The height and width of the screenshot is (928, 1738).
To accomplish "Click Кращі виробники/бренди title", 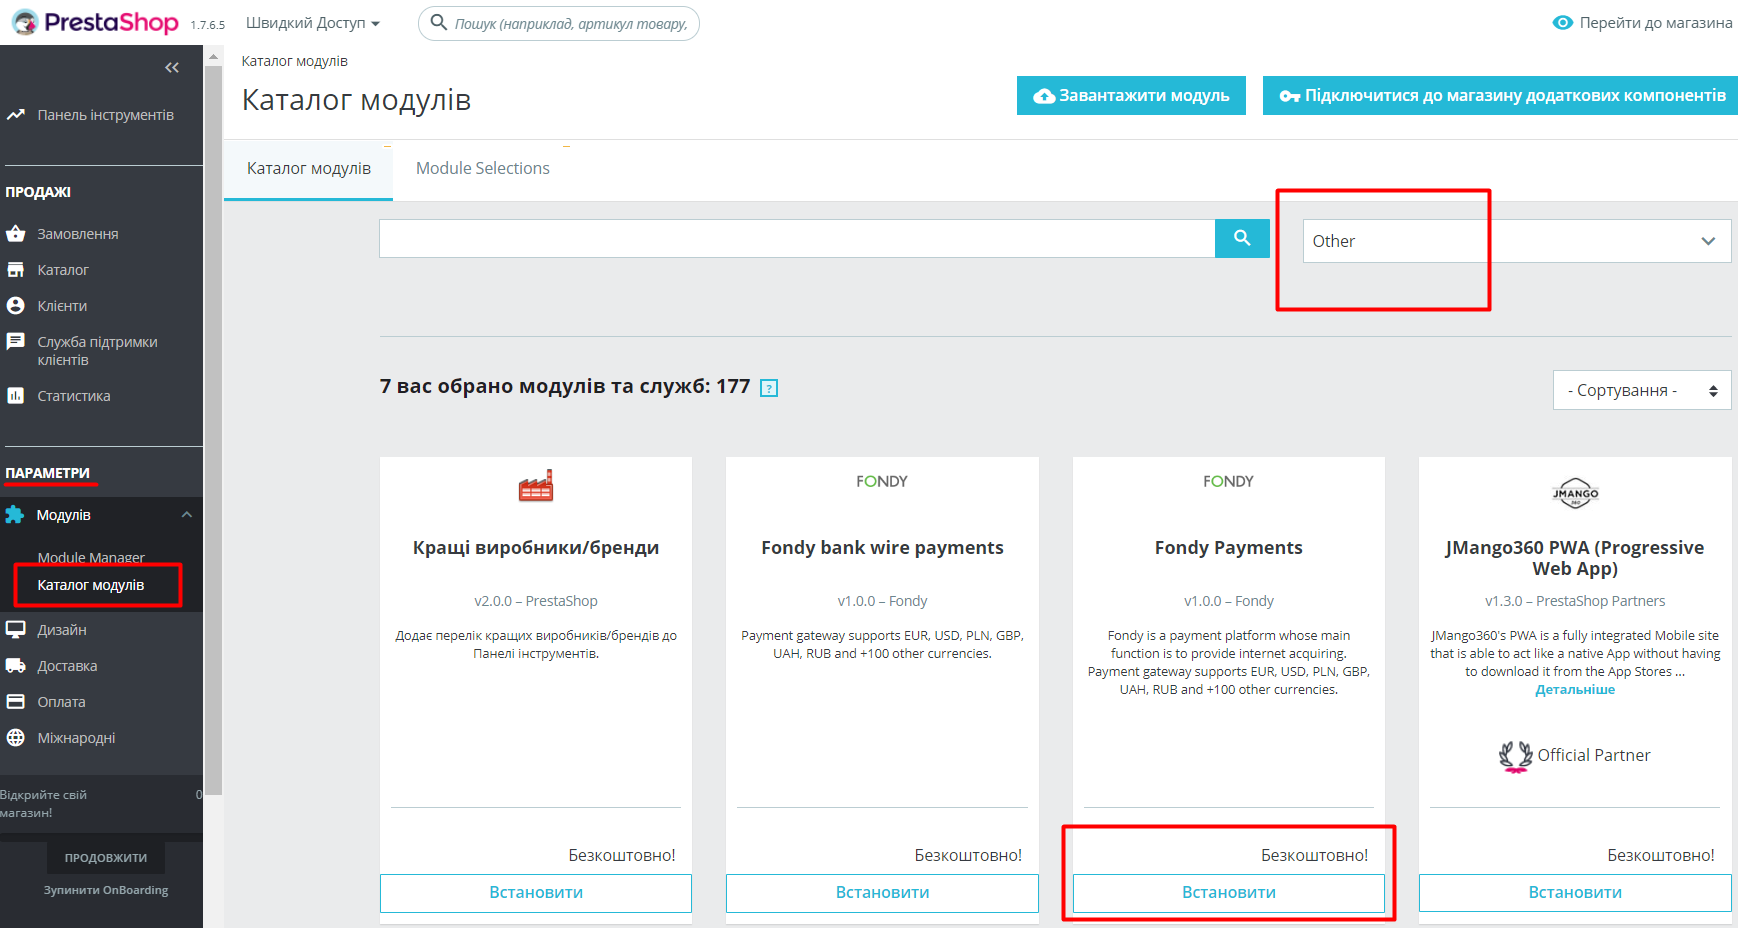I will (536, 548).
